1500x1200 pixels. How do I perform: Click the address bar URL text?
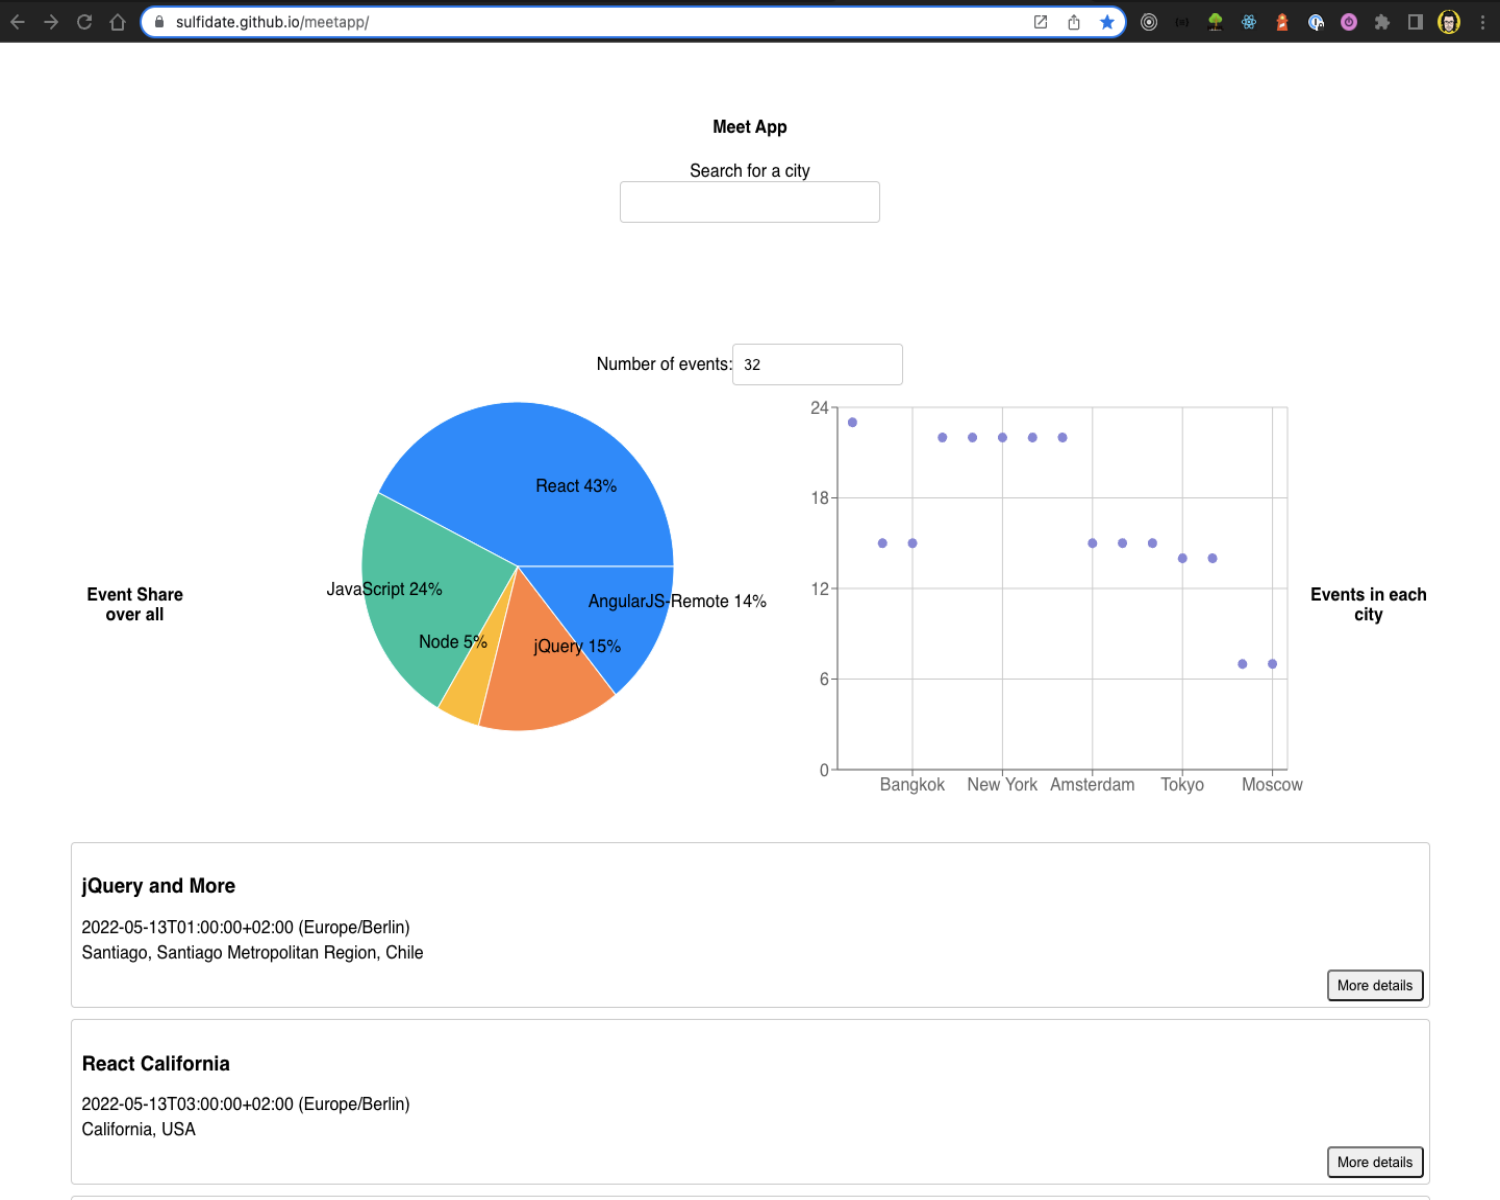[x=272, y=22]
